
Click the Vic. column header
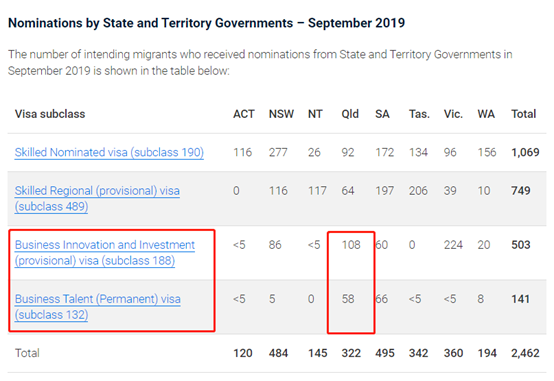pos(453,114)
